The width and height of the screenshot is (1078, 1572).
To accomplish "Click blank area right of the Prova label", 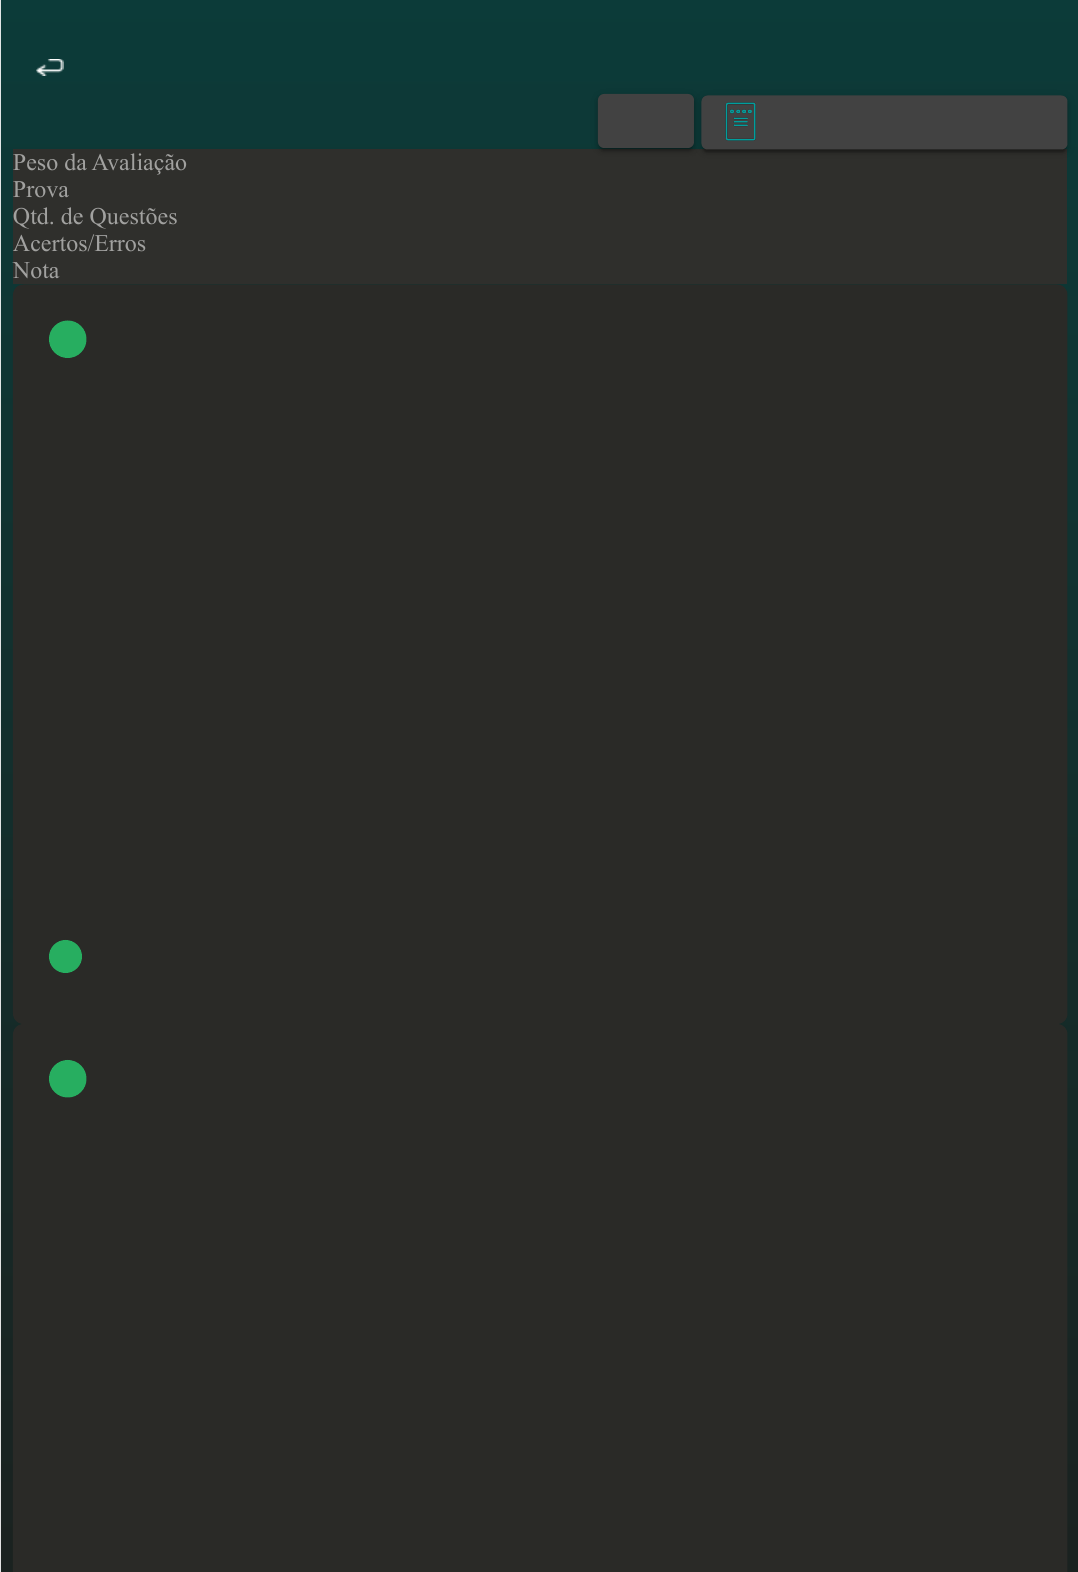I will [568, 189].
